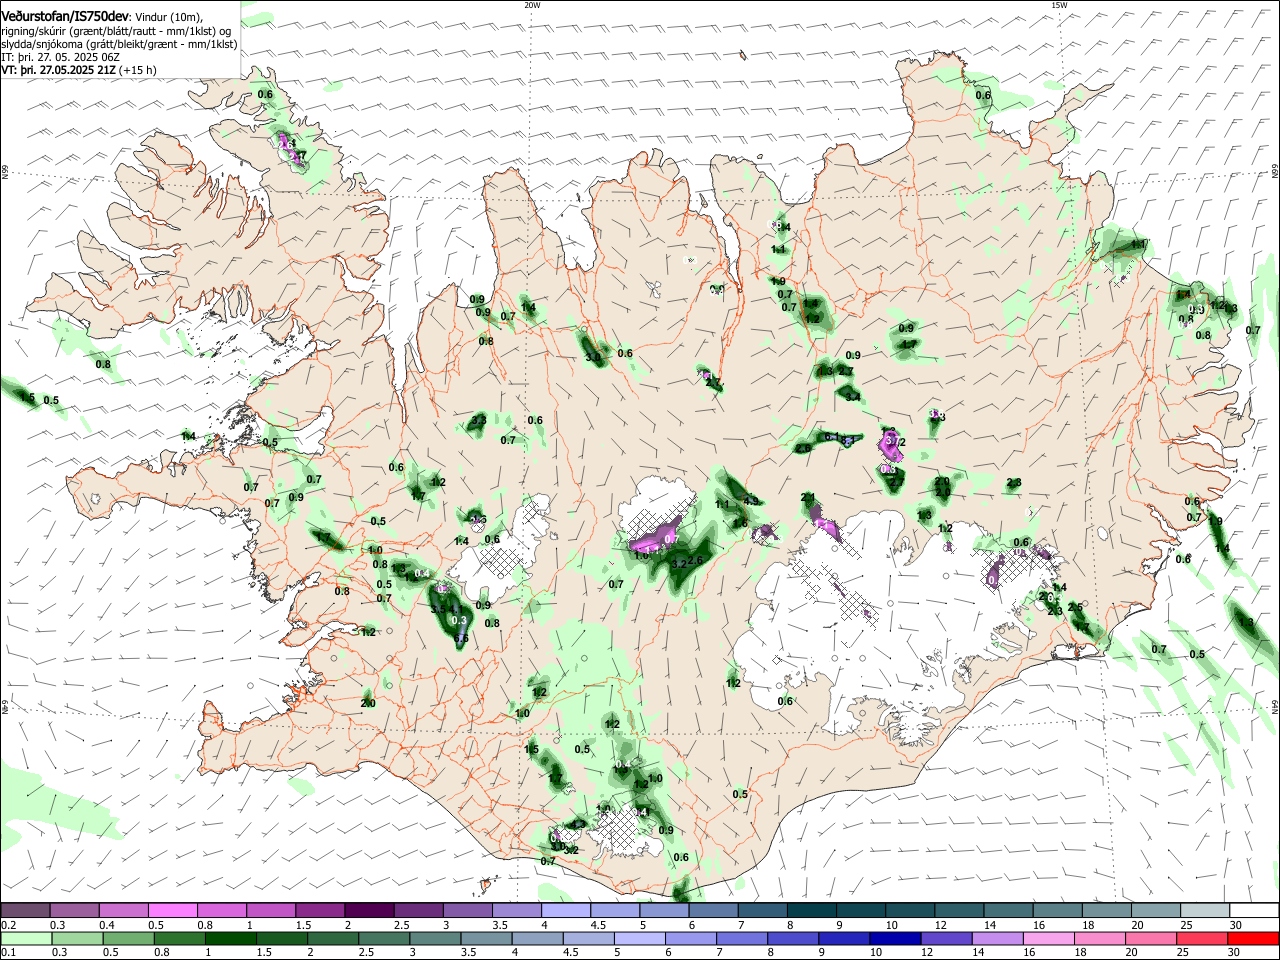Pick the top-row swatch starting at 2.5

click(x=418, y=909)
